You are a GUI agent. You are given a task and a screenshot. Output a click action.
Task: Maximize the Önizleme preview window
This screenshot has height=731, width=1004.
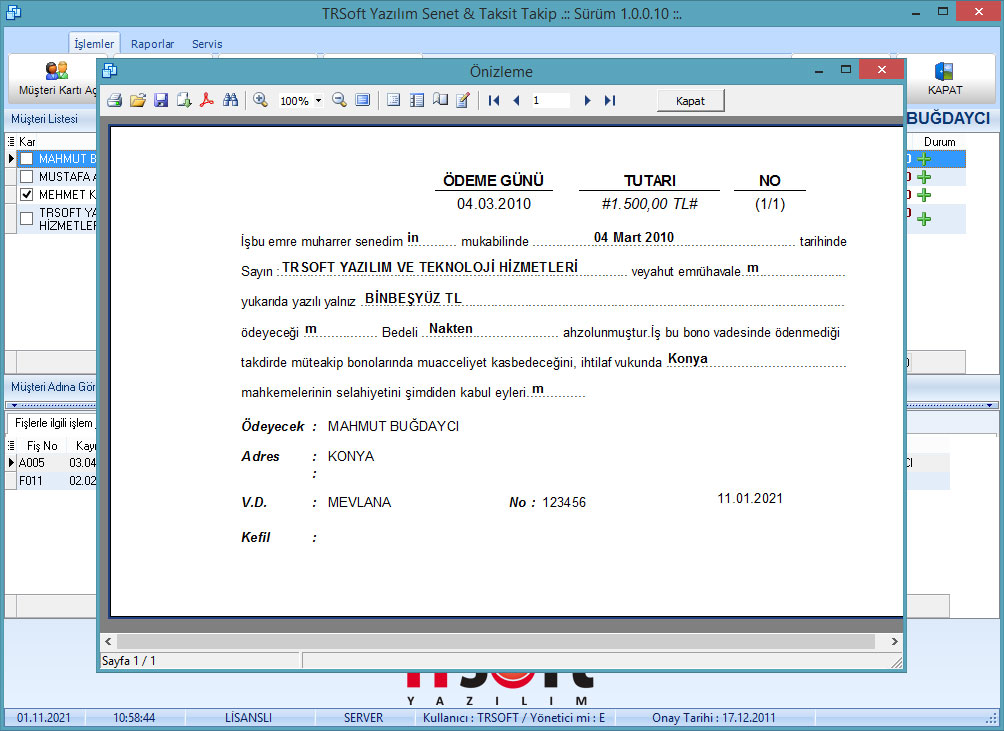coord(846,69)
